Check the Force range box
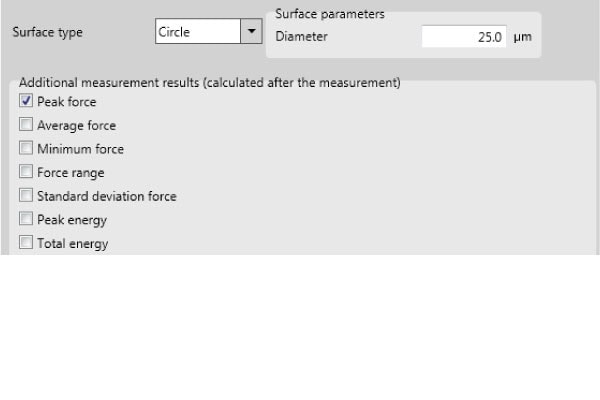Viewport: 600px width, 400px height. [x=26, y=173]
